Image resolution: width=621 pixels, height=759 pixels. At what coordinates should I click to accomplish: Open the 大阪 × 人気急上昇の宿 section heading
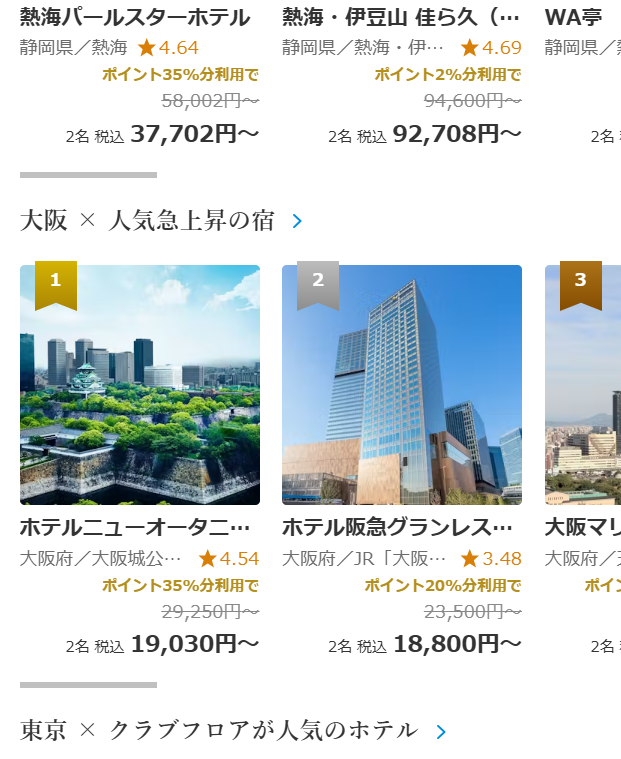(147, 221)
